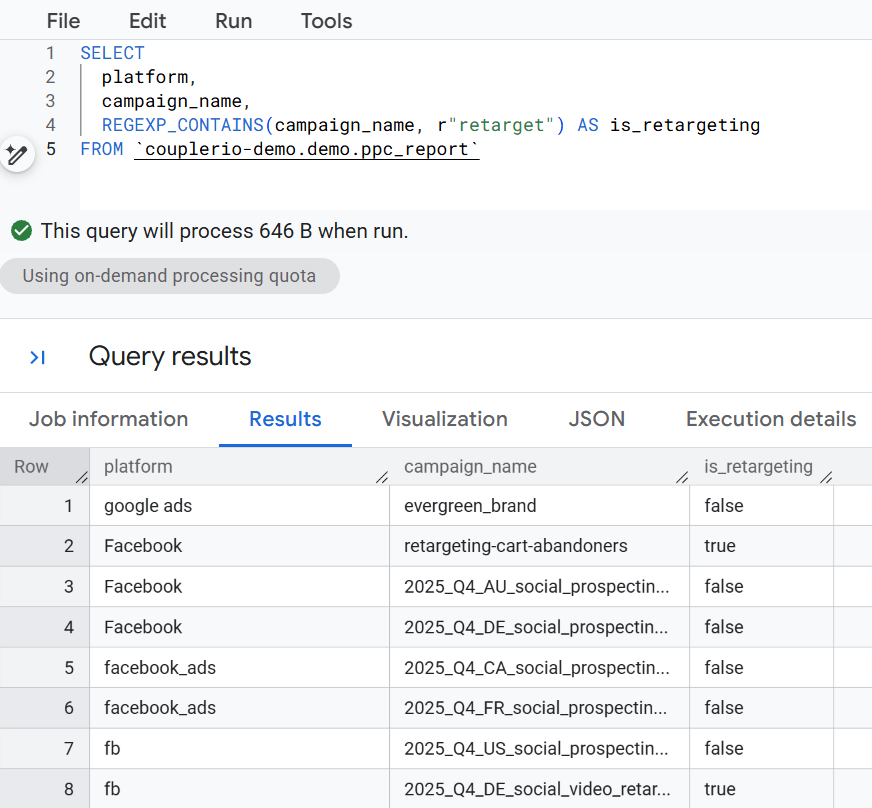Click the fb cell in row 7

pos(240,748)
